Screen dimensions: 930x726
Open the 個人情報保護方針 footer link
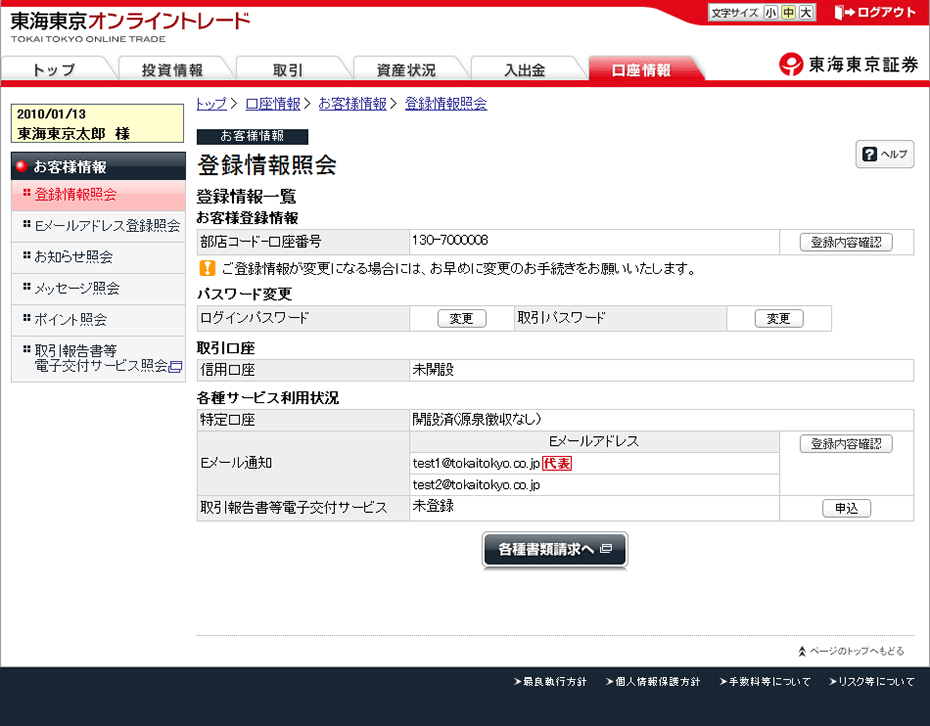click(x=652, y=682)
